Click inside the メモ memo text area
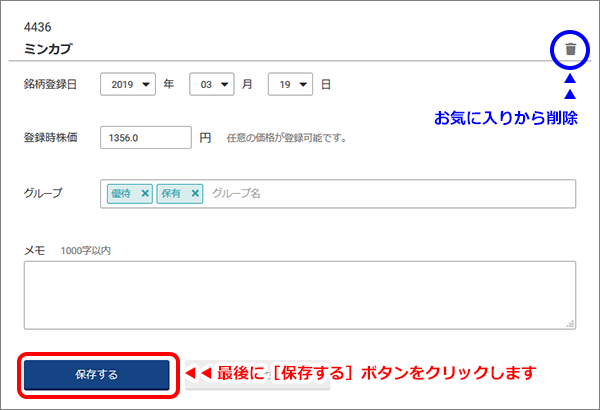This screenshot has height=410, width=600. [300, 295]
